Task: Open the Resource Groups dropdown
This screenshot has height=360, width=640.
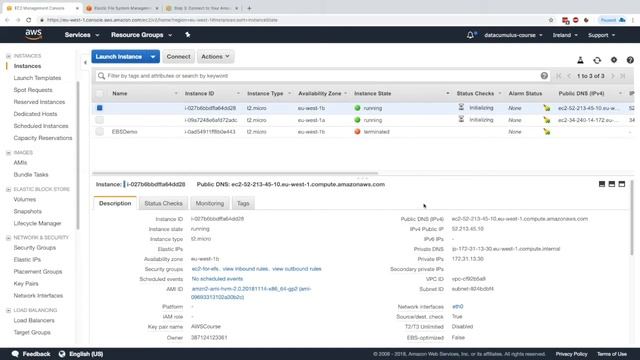Action: tap(141, 35)
